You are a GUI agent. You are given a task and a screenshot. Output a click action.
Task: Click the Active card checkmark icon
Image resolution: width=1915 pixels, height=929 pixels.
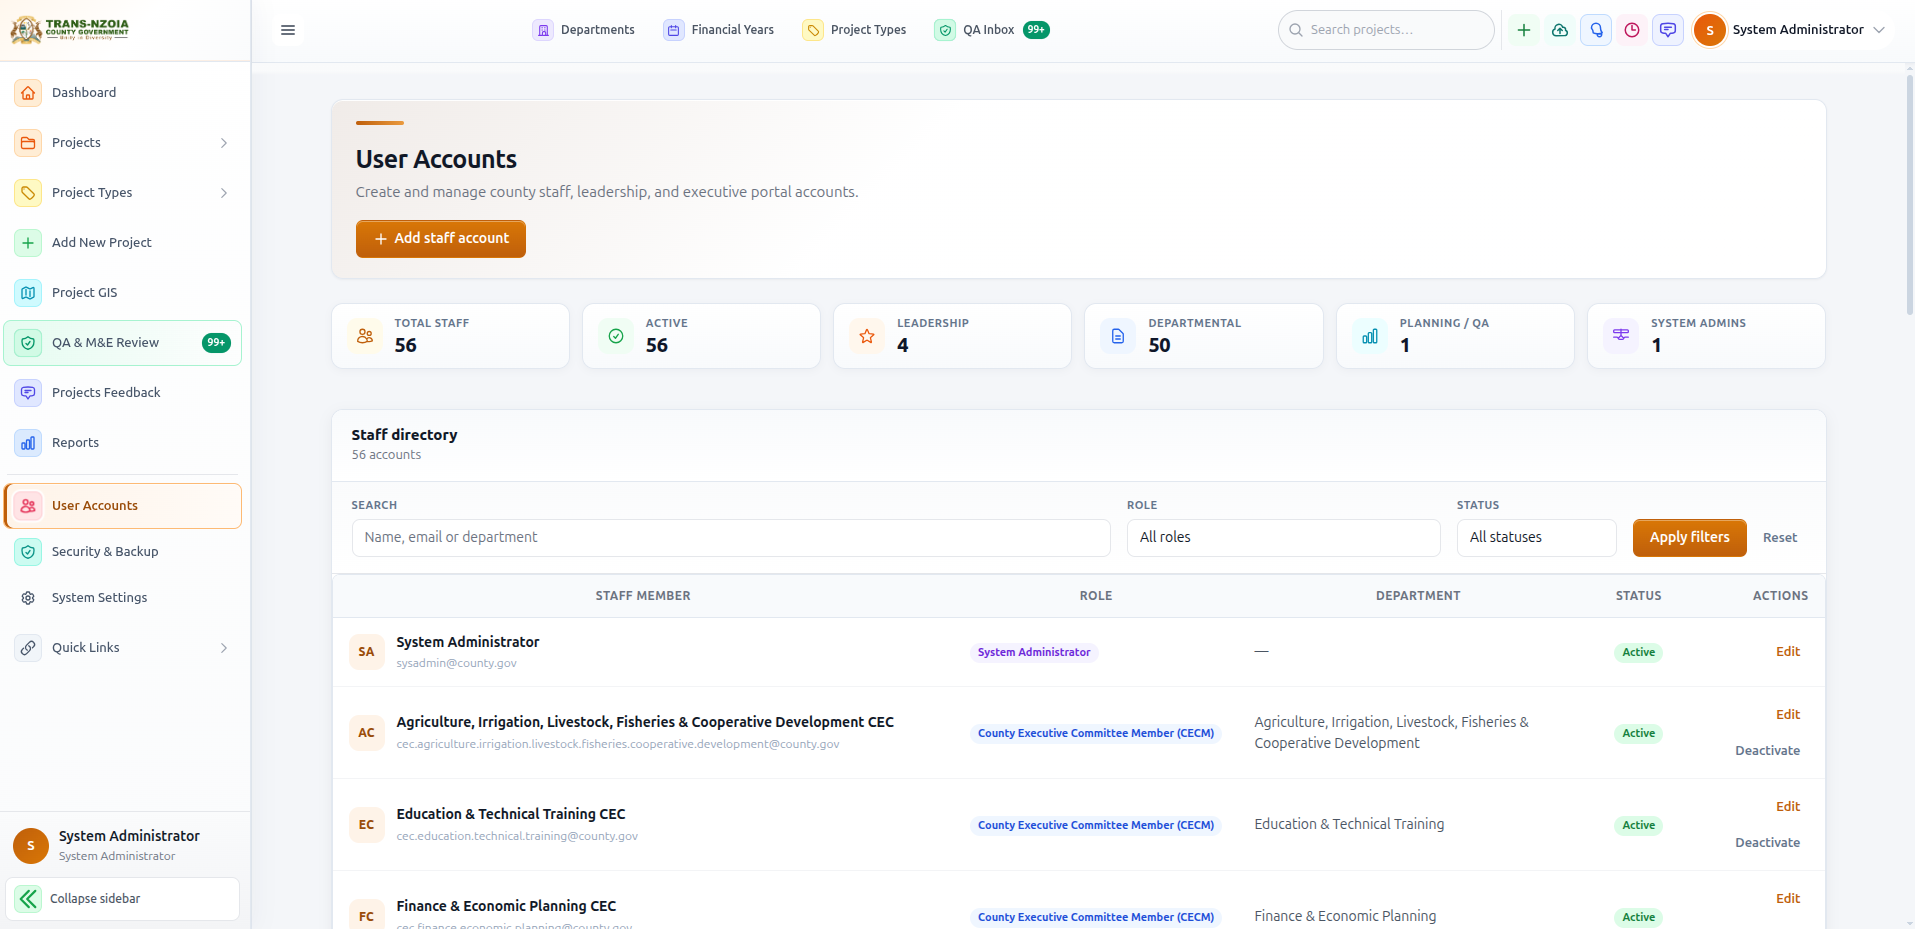(616, 336)
